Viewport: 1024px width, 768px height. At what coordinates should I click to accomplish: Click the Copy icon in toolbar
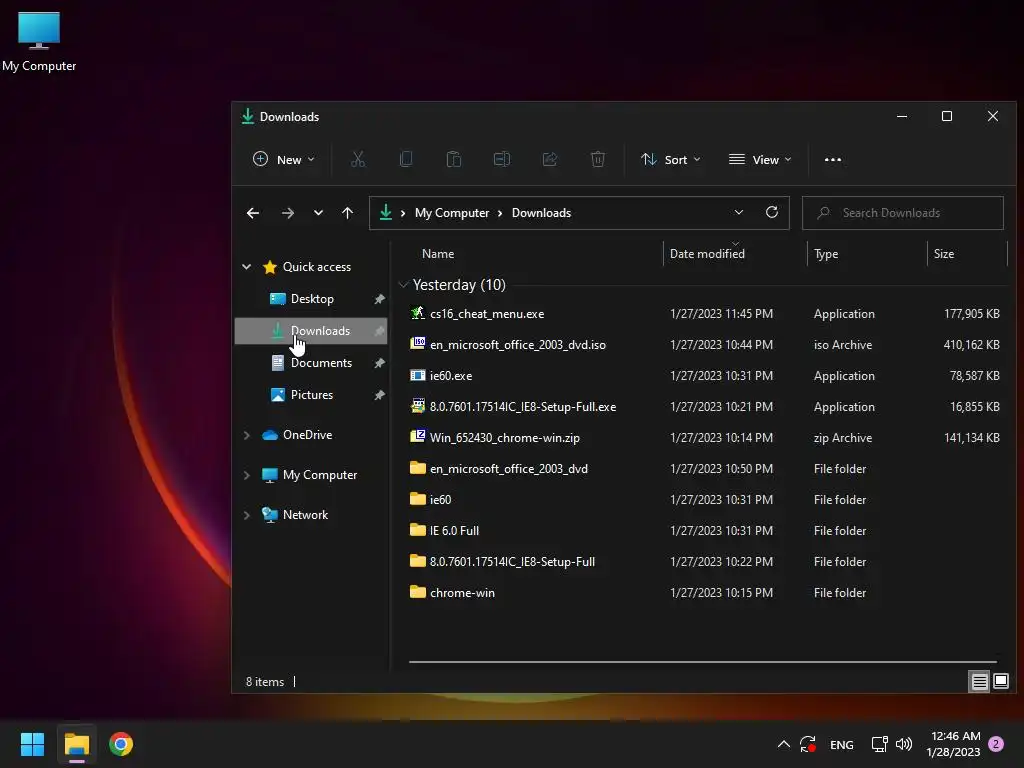click(406, 159)
